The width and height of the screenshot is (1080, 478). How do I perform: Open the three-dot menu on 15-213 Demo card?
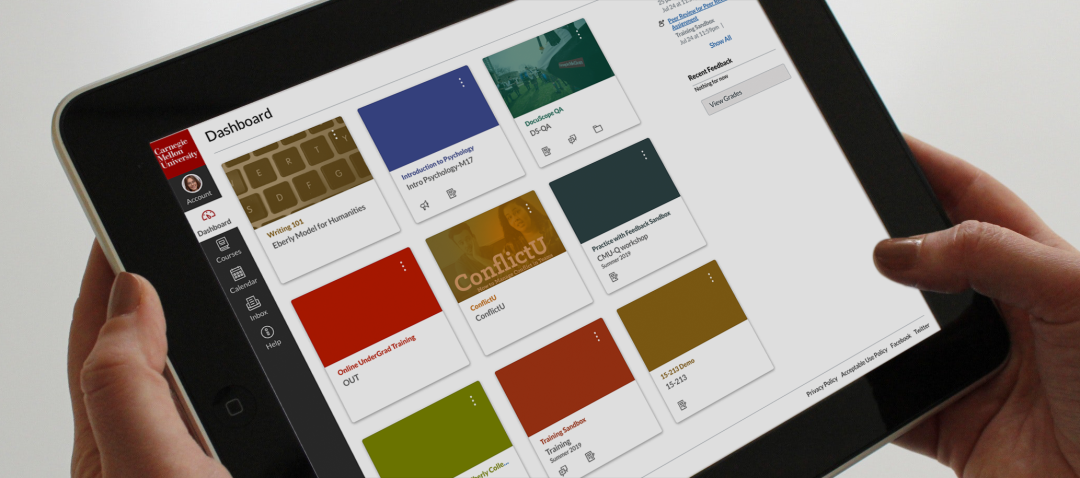(x=711, y=277)
